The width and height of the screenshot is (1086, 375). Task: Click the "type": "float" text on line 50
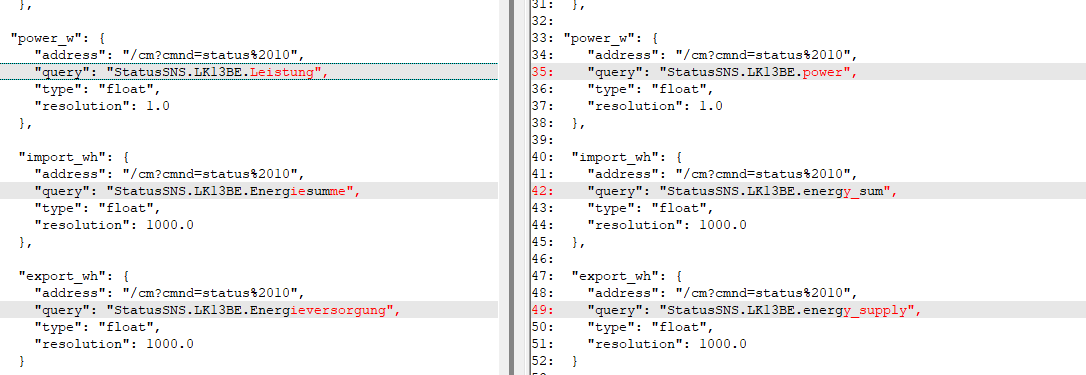(x=650, y=327)
